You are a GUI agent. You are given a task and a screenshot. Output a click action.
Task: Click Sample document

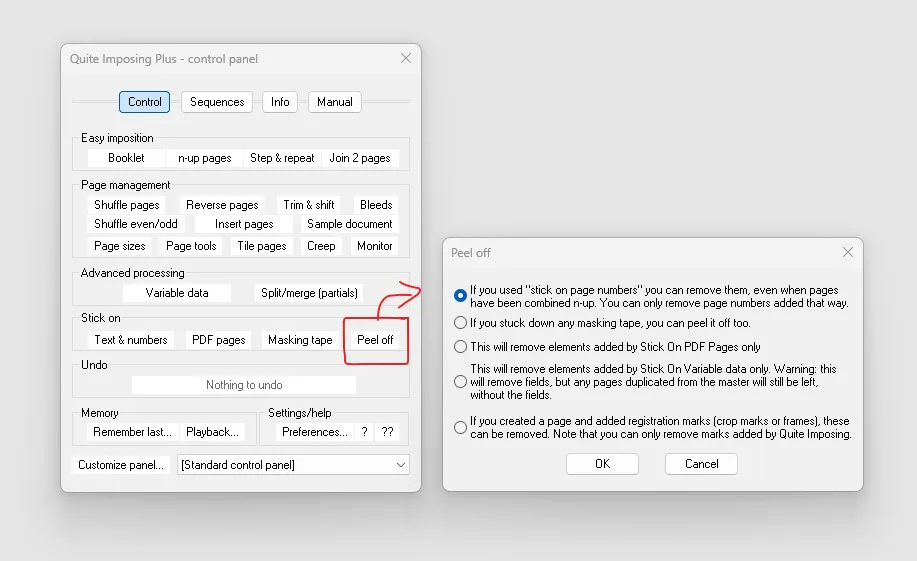click(350, 223)
